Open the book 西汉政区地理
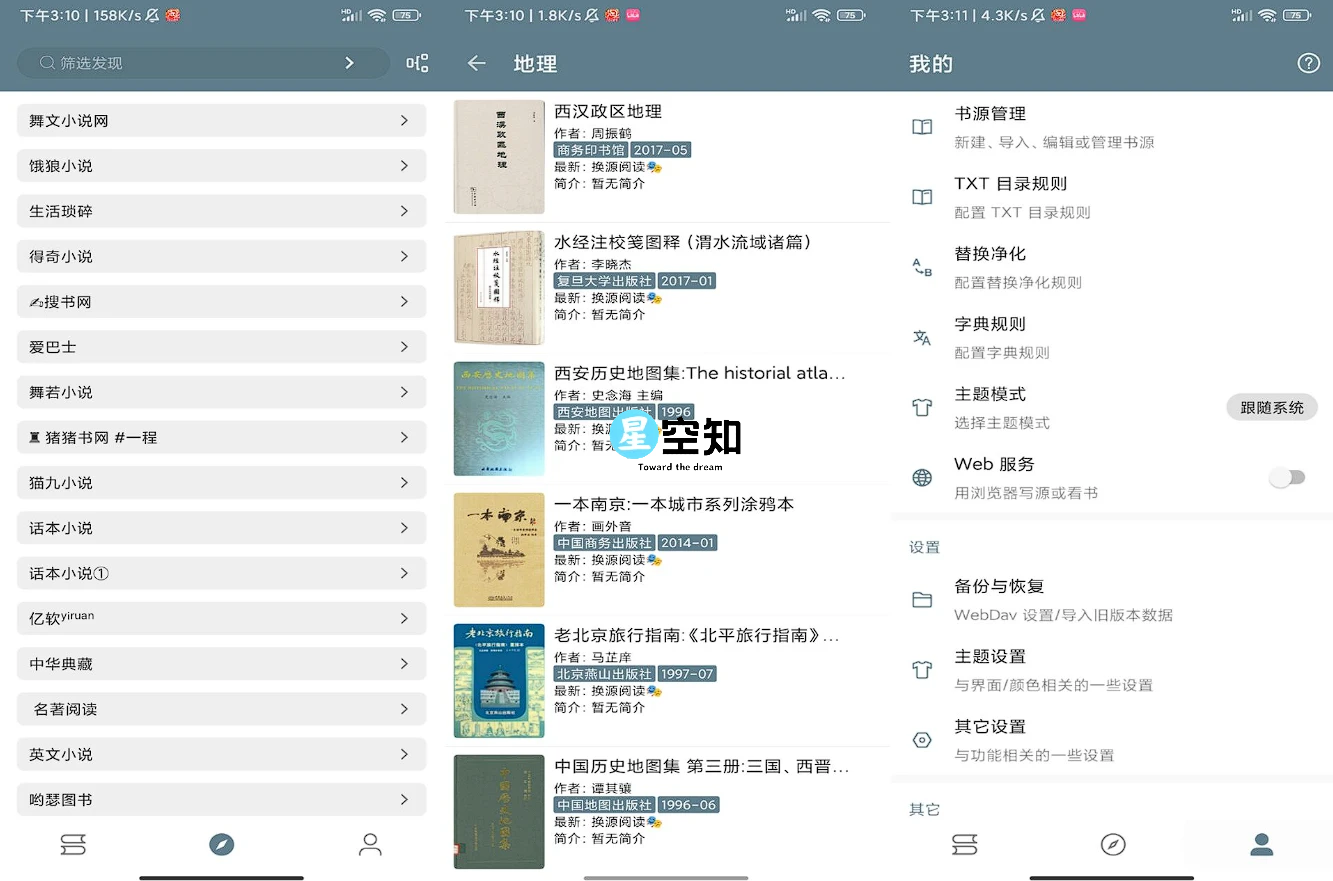The width and height of the screenshot is (1333, 881). (x=608, y=112)
